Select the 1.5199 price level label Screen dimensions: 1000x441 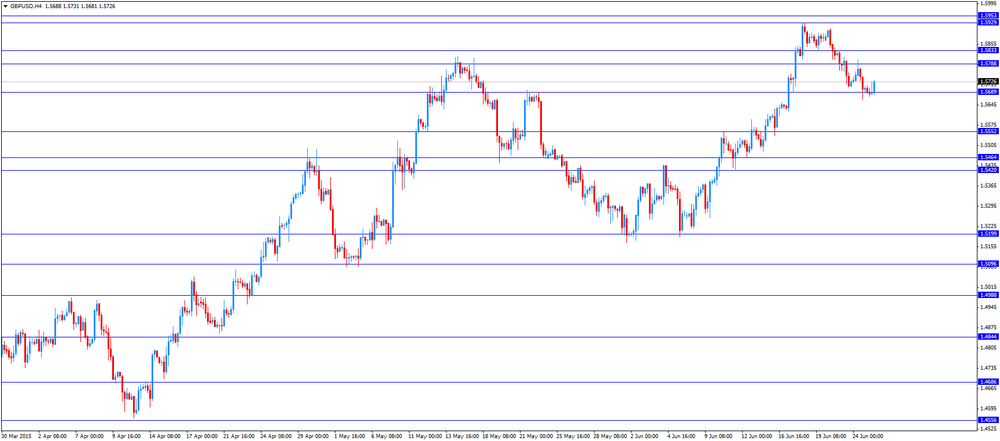(988, 234)
